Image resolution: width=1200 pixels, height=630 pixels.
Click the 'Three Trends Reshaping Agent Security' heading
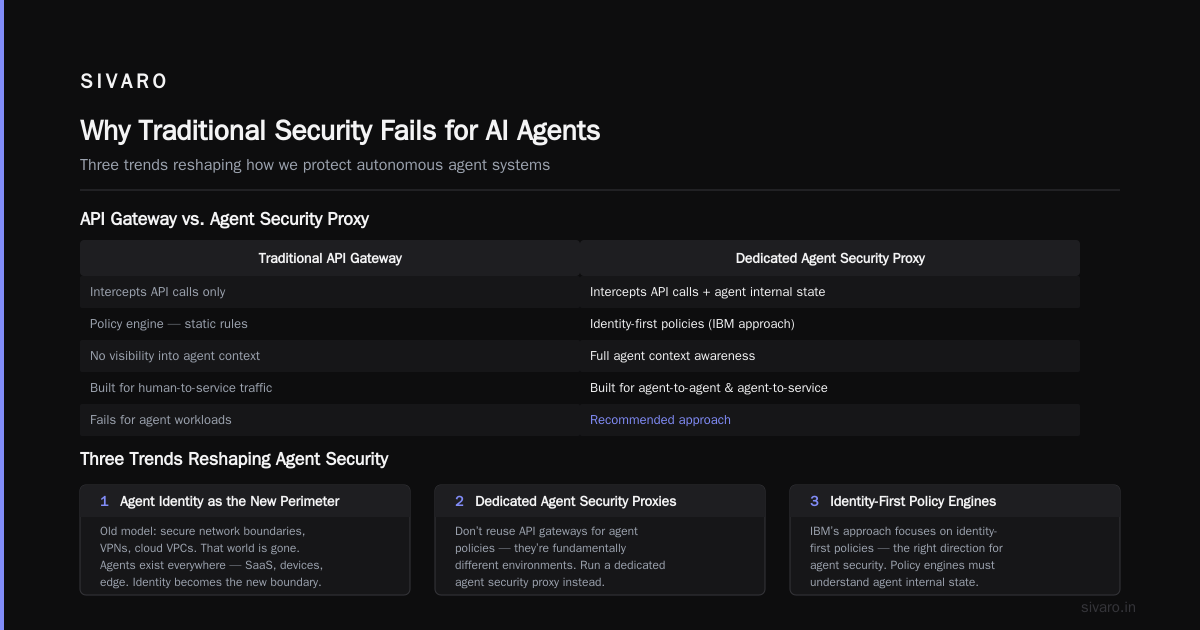(x=234, y=459)
